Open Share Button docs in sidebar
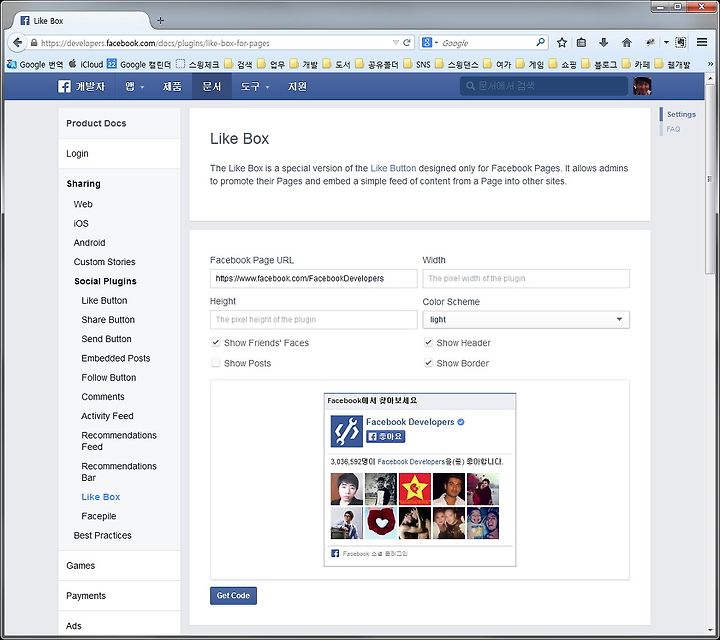 coord(108,320)
